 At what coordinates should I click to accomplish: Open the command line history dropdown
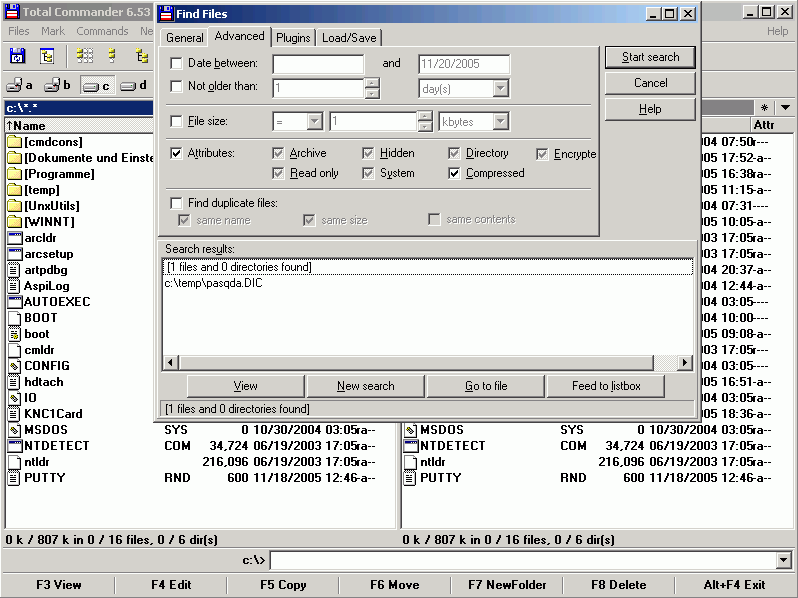(x=784, y=560)
